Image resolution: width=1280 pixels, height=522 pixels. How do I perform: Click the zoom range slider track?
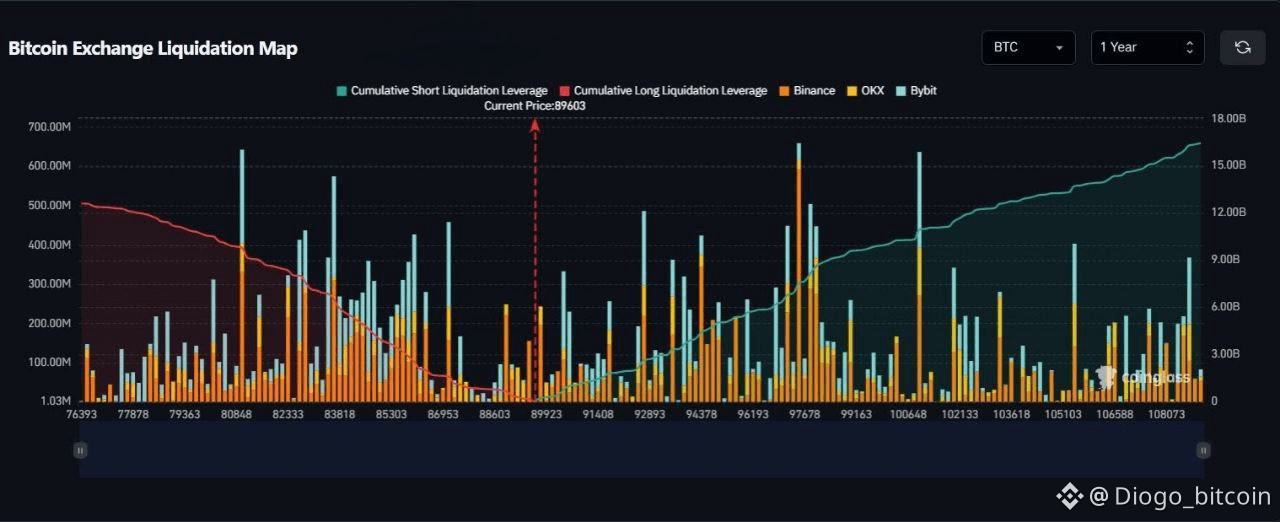tap(642, 451)
